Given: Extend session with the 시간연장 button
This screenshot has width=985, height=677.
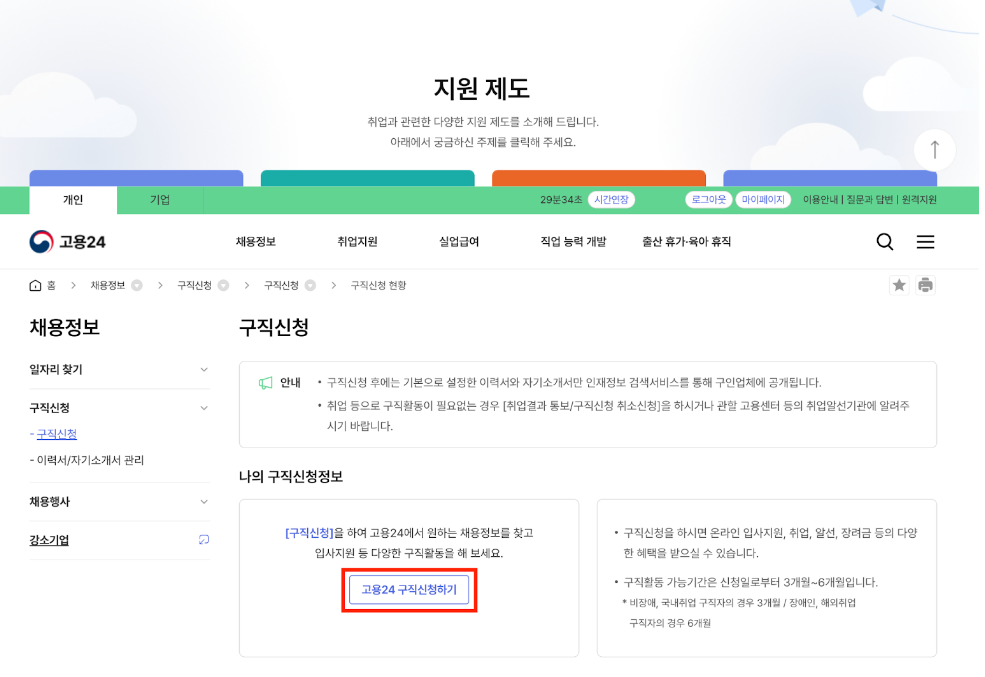Looking at the screenshot, I should (614, 199).
